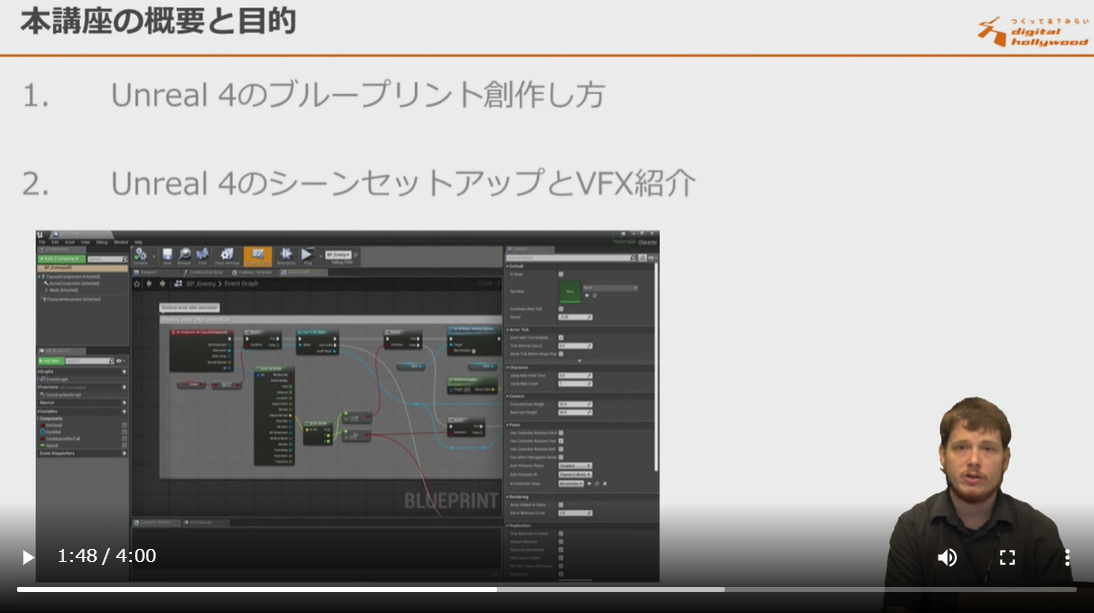Select CharacterMovement (Inherited) component
The image size is (1094, 613).
coord(72,299)
